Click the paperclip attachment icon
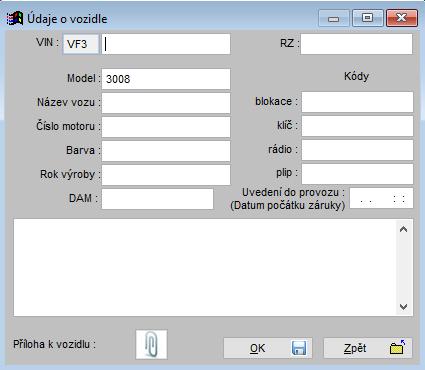Image resolution: width=425 pixels, height=370 pixels. click(x=151, y=345)
